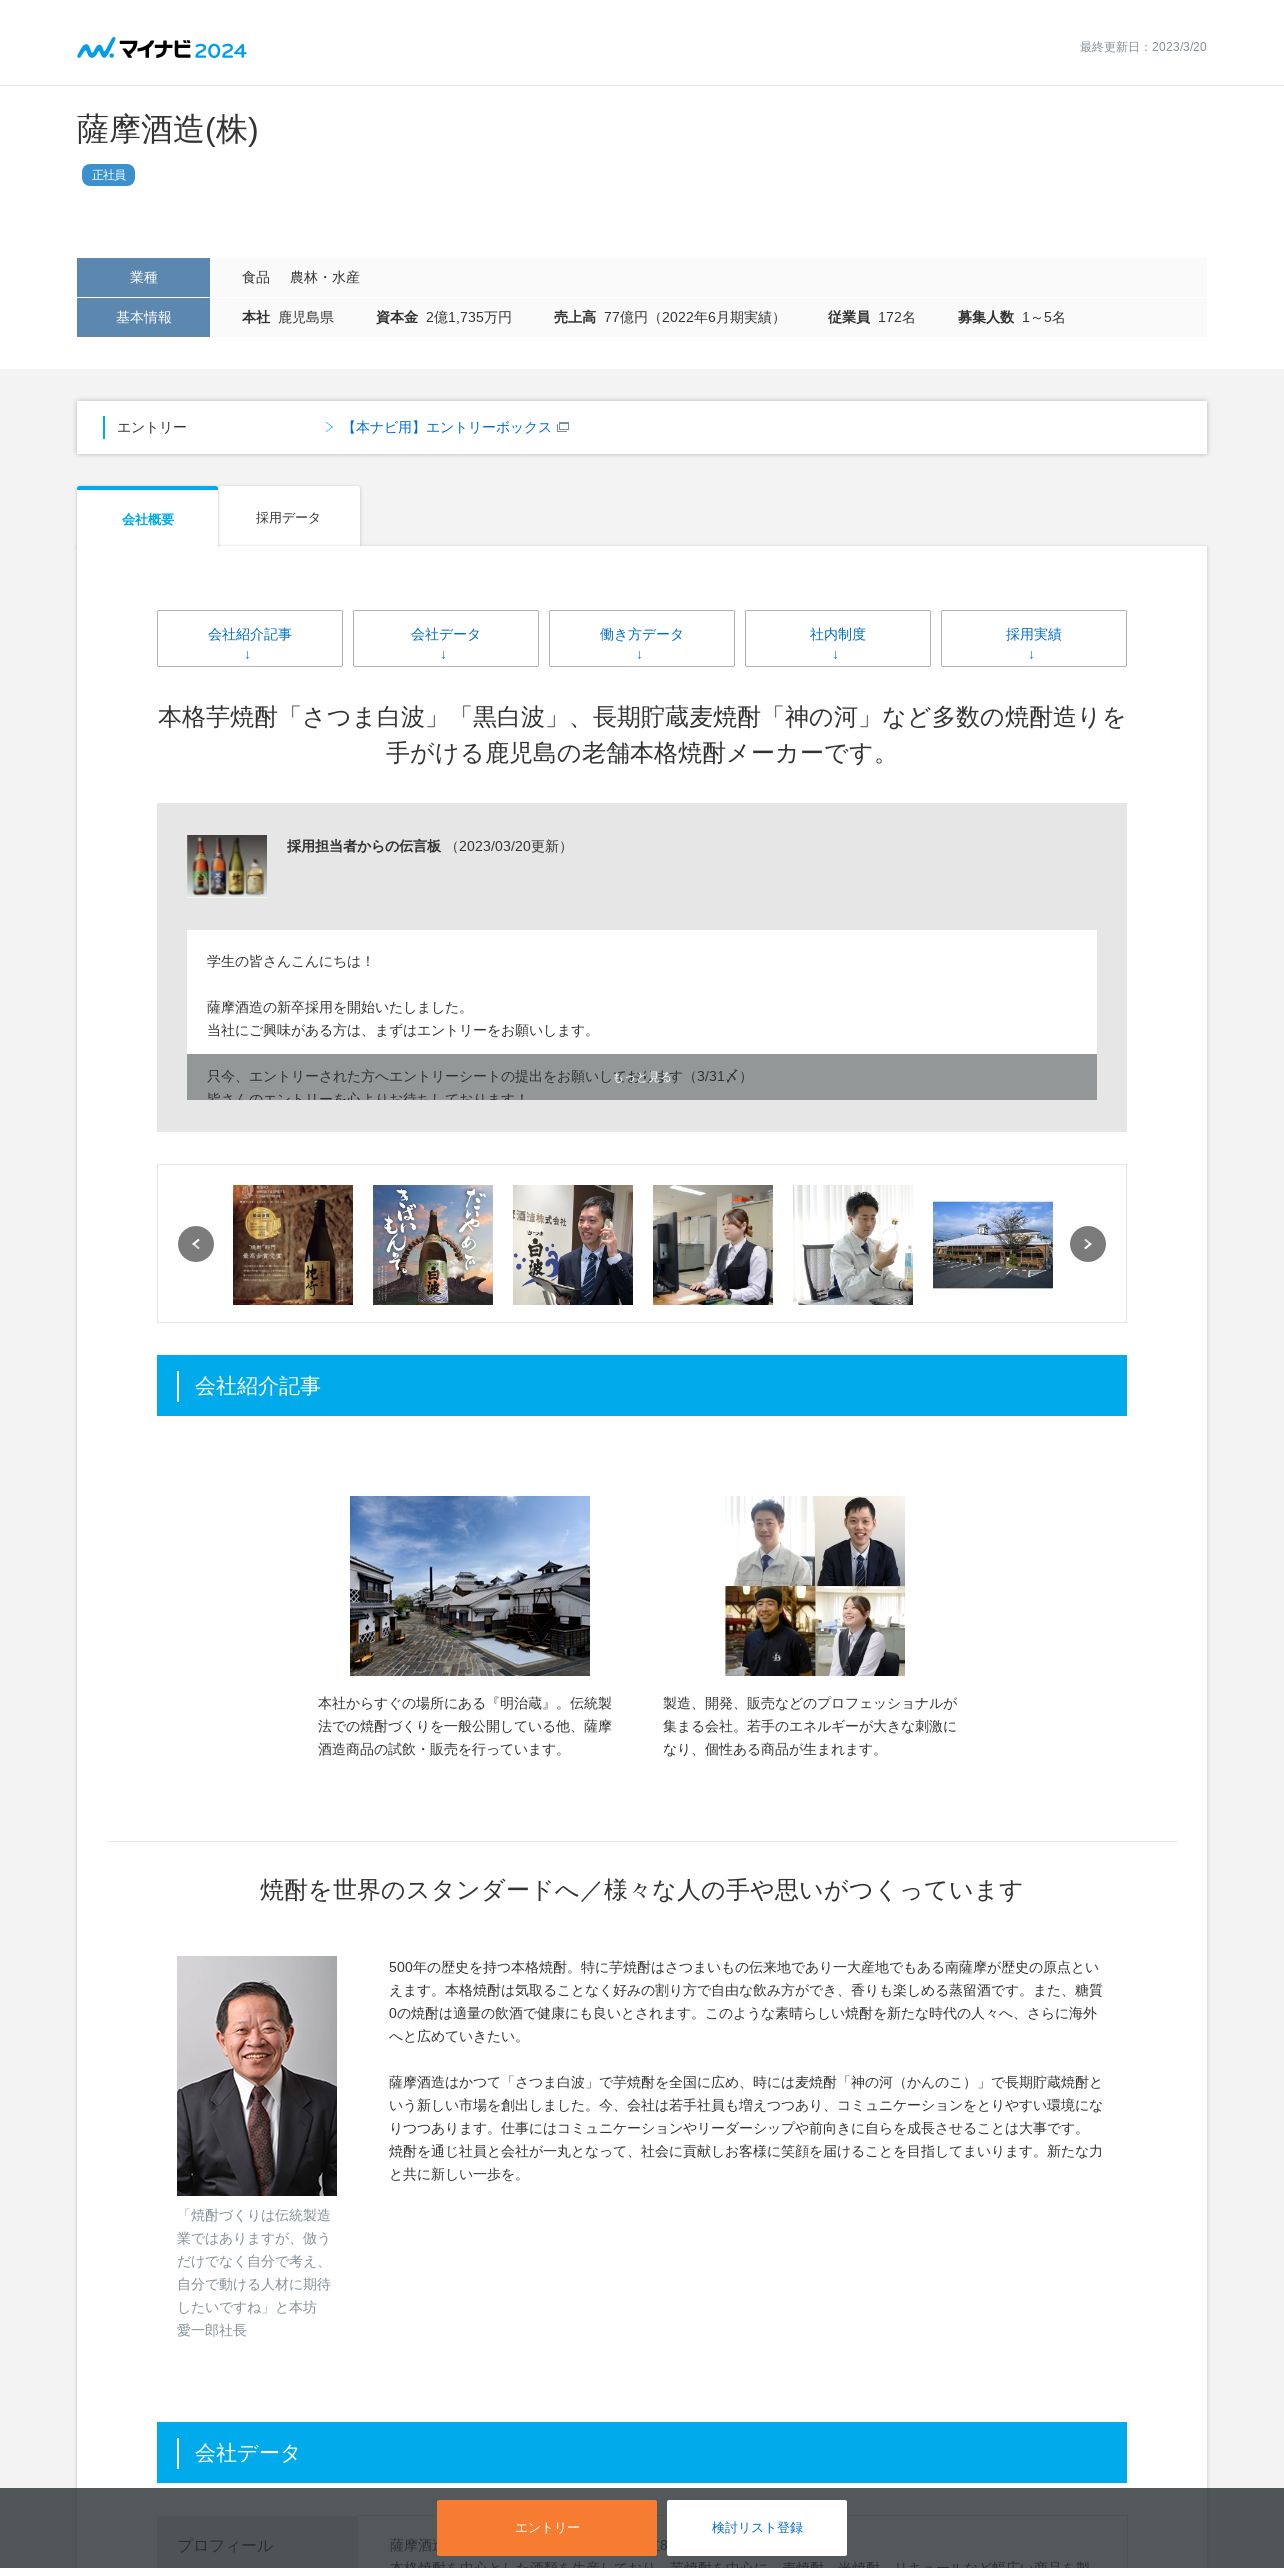Open the さつま白波 illustrated poster thumbnail
Image resolution: width=1284 pixels, height=2568 pixels.
click(x=433, y=1245)
